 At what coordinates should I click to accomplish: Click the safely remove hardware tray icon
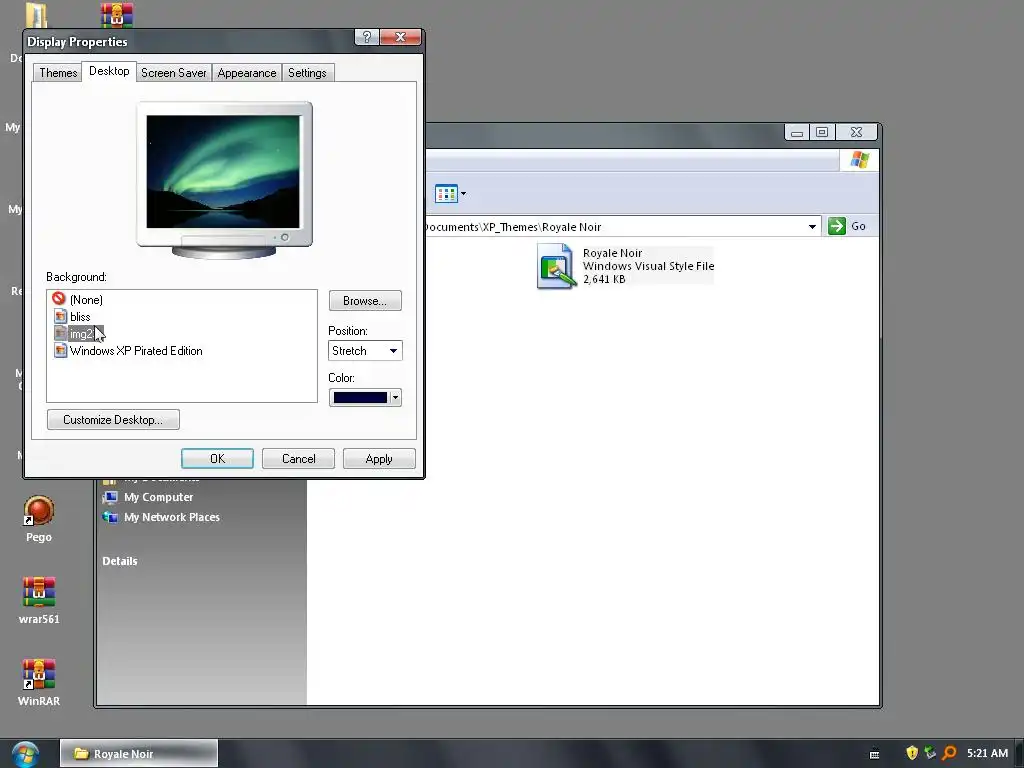tap(931, 753)
